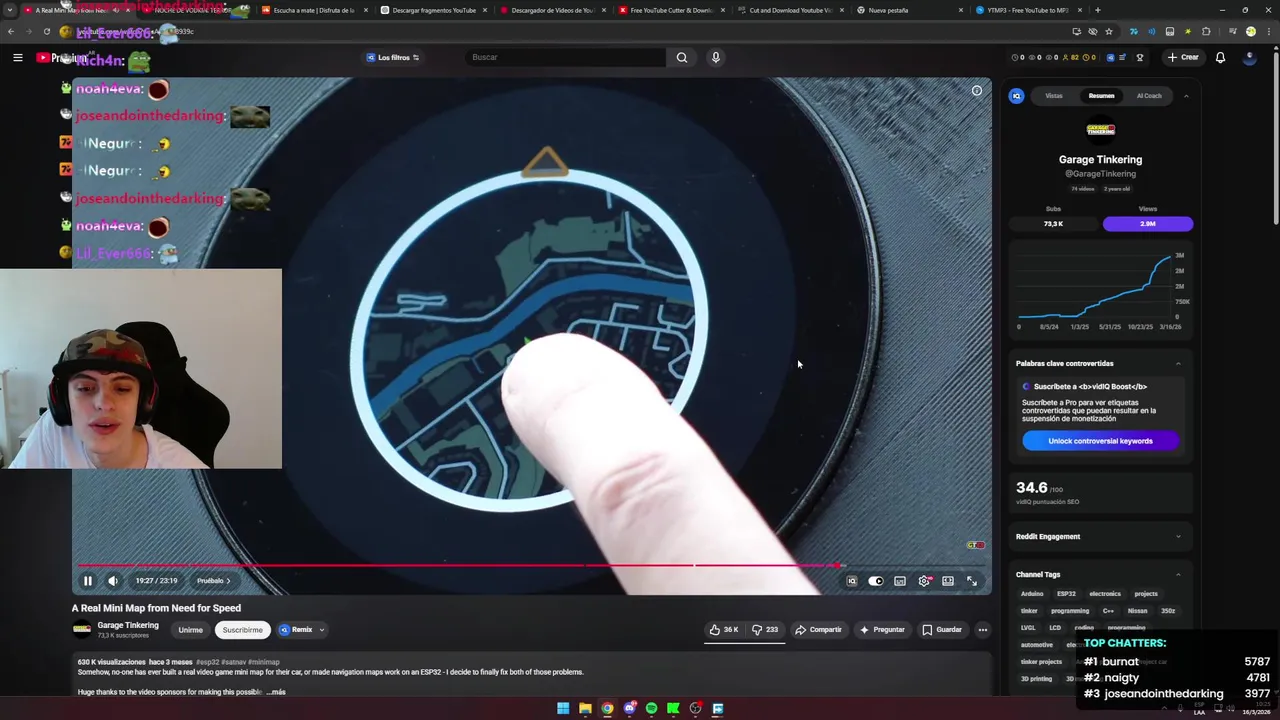The height and width of the screenshot is (720, 1280).
Task: Pause the video playback
Action: pos(87,581)
